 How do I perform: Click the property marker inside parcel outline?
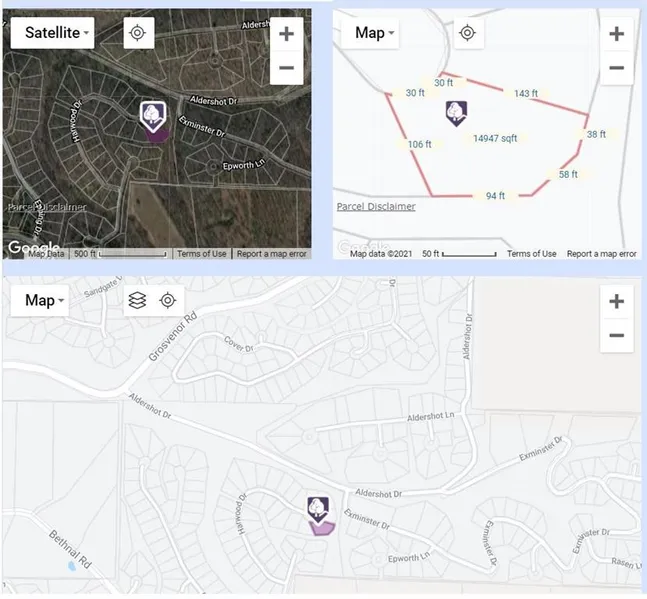tap(457, 112)
